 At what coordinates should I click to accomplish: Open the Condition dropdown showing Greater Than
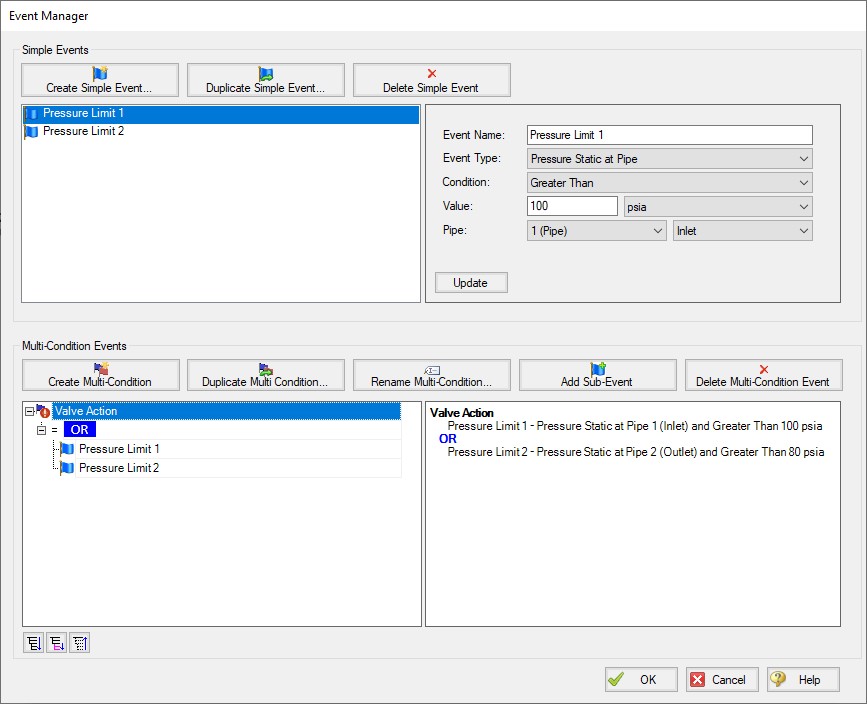coord(669,182)
